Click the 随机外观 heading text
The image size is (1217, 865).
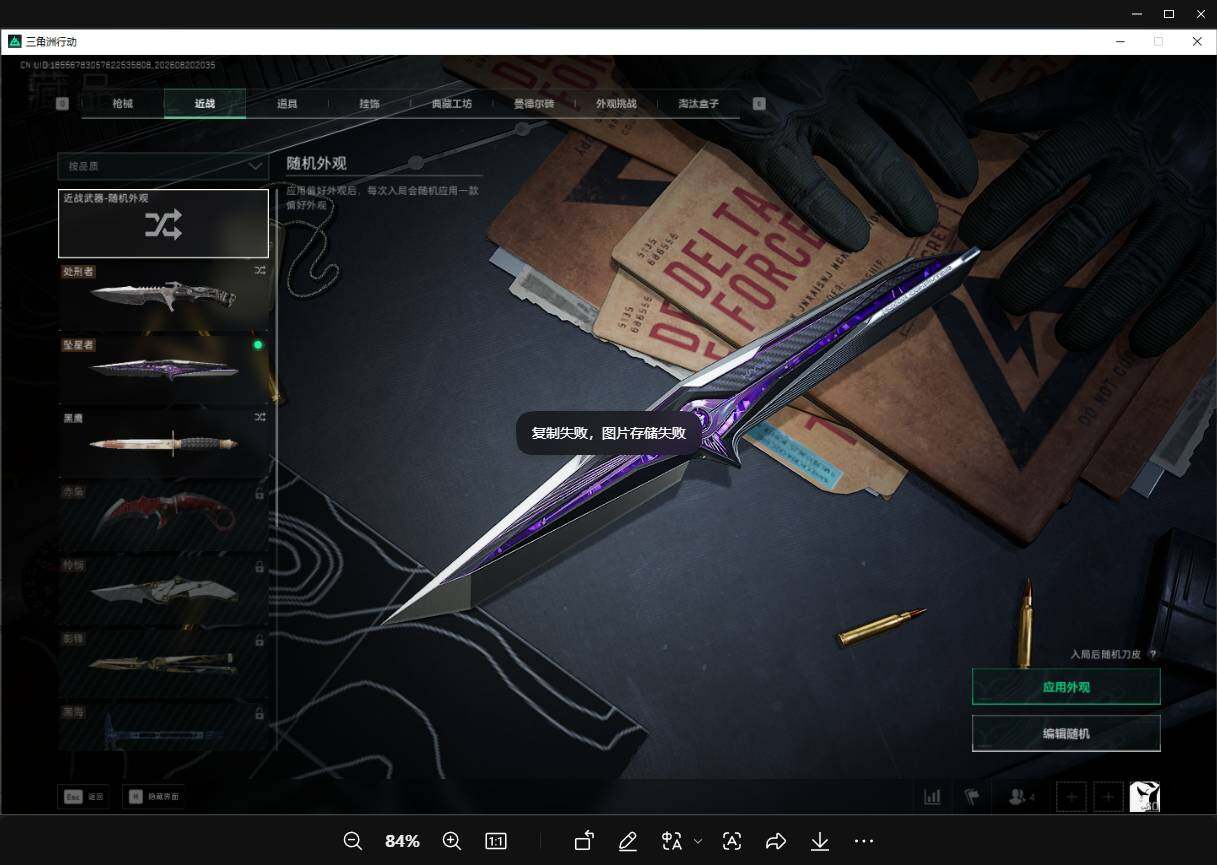[x=316, y=163]
